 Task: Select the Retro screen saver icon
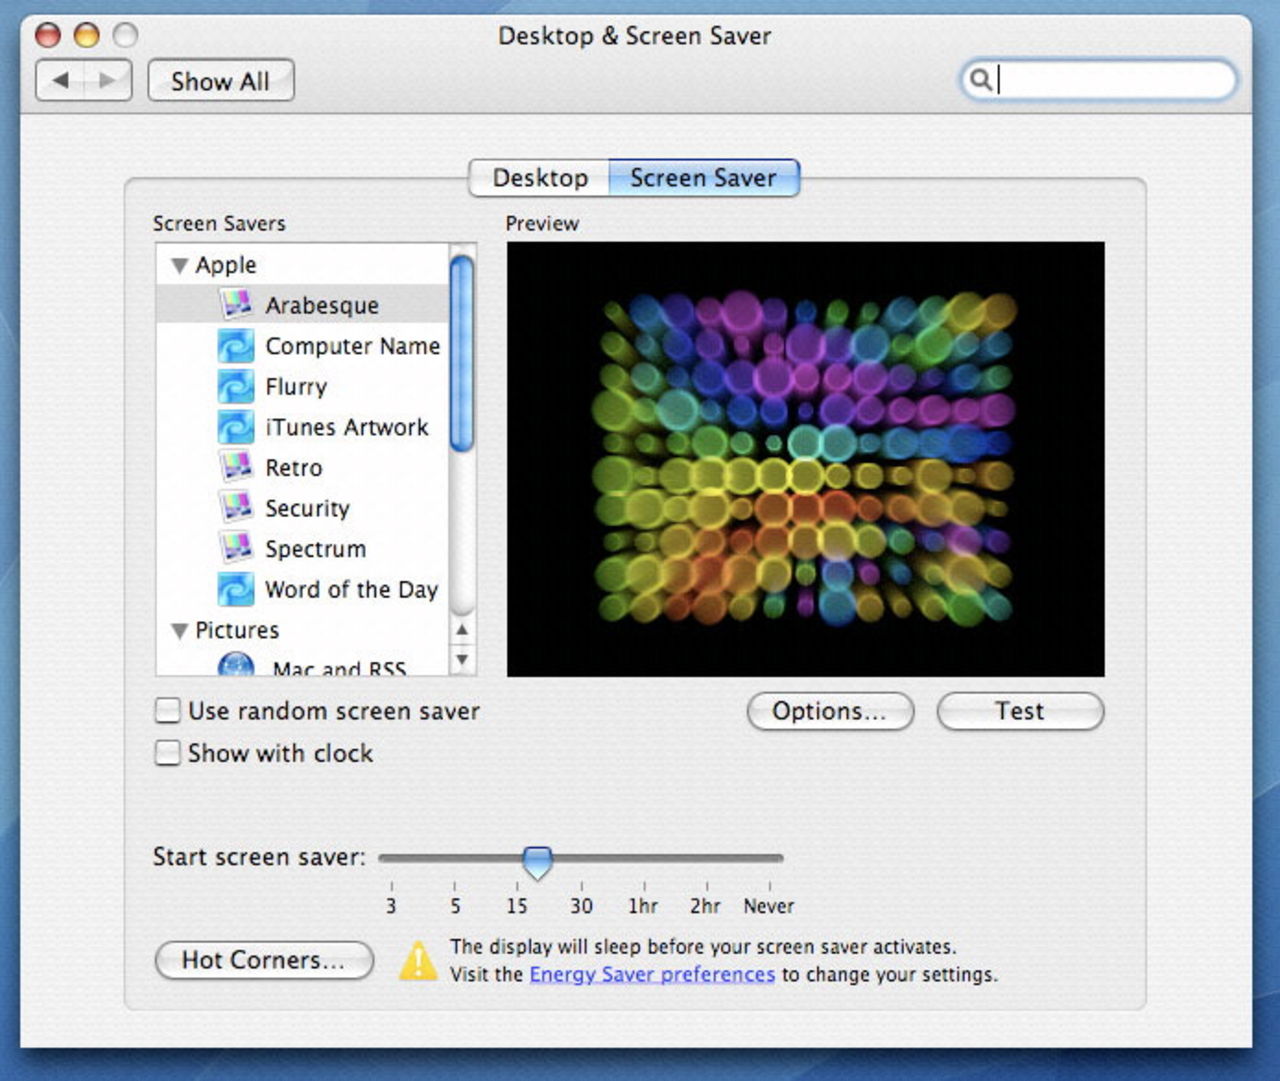[x=237, y=467]
